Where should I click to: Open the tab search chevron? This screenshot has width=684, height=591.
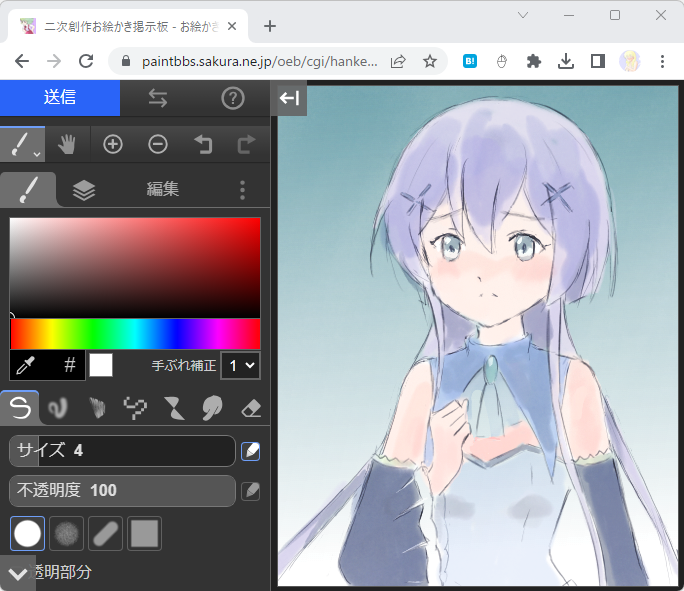[x=523, y=15]
